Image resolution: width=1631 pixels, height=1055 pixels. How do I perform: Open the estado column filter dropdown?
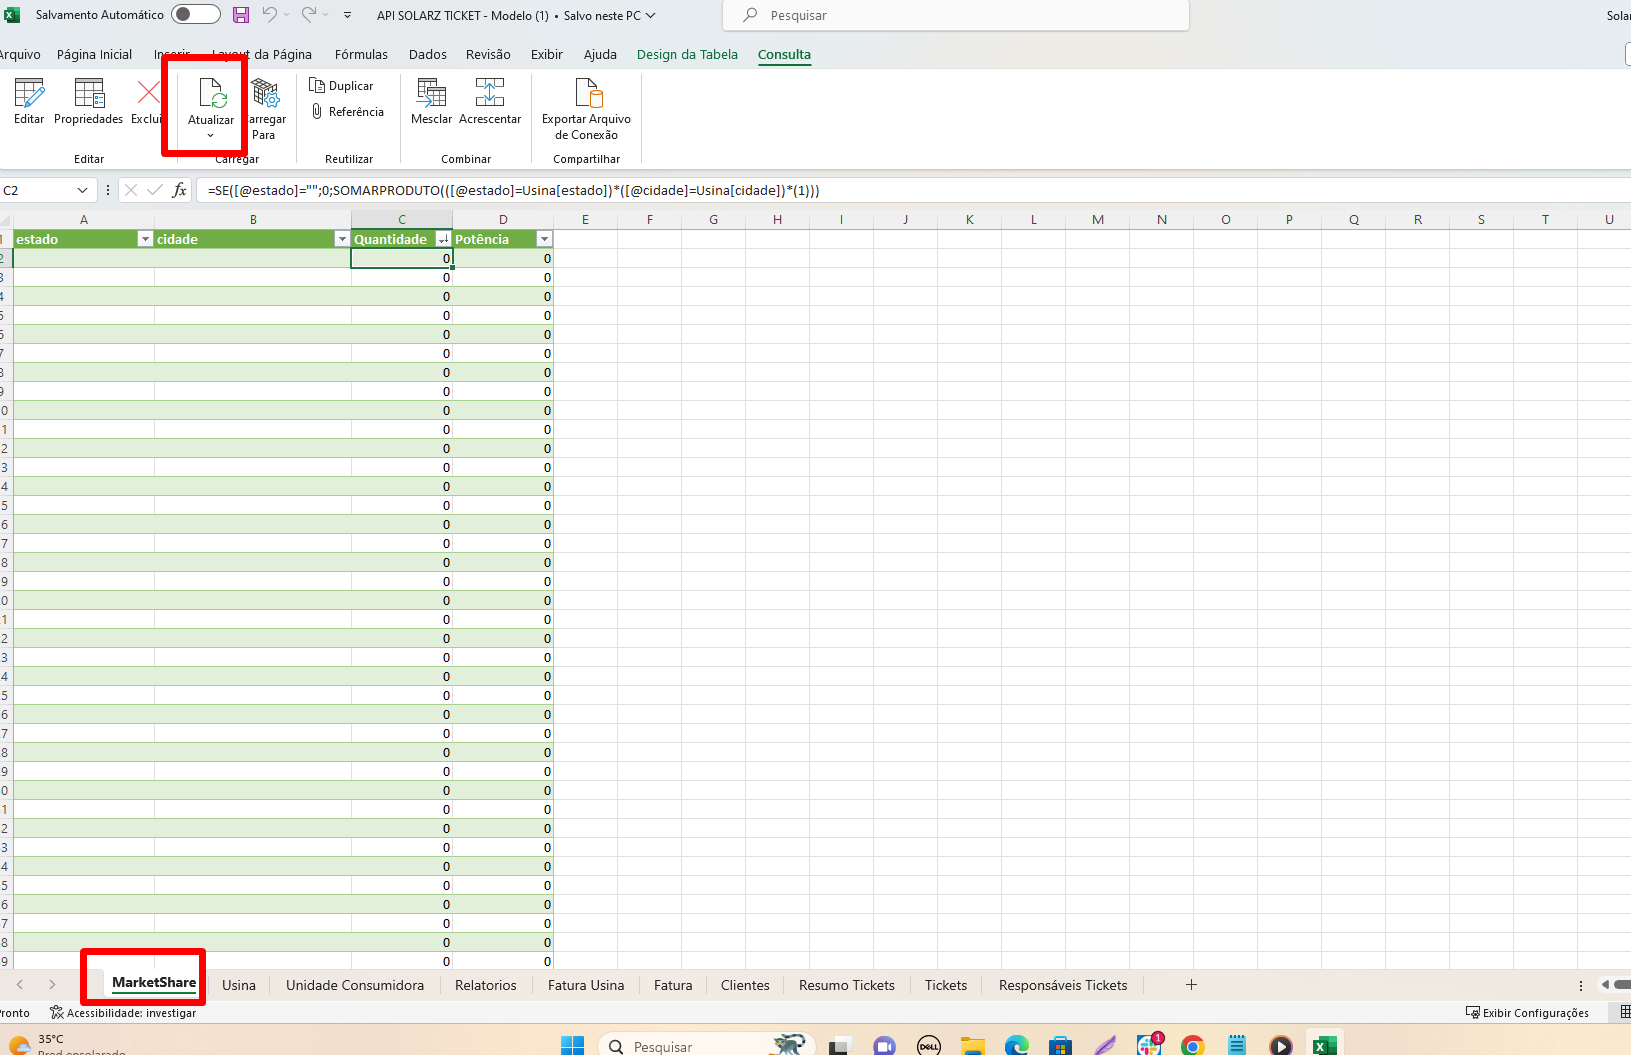(145, 239)
